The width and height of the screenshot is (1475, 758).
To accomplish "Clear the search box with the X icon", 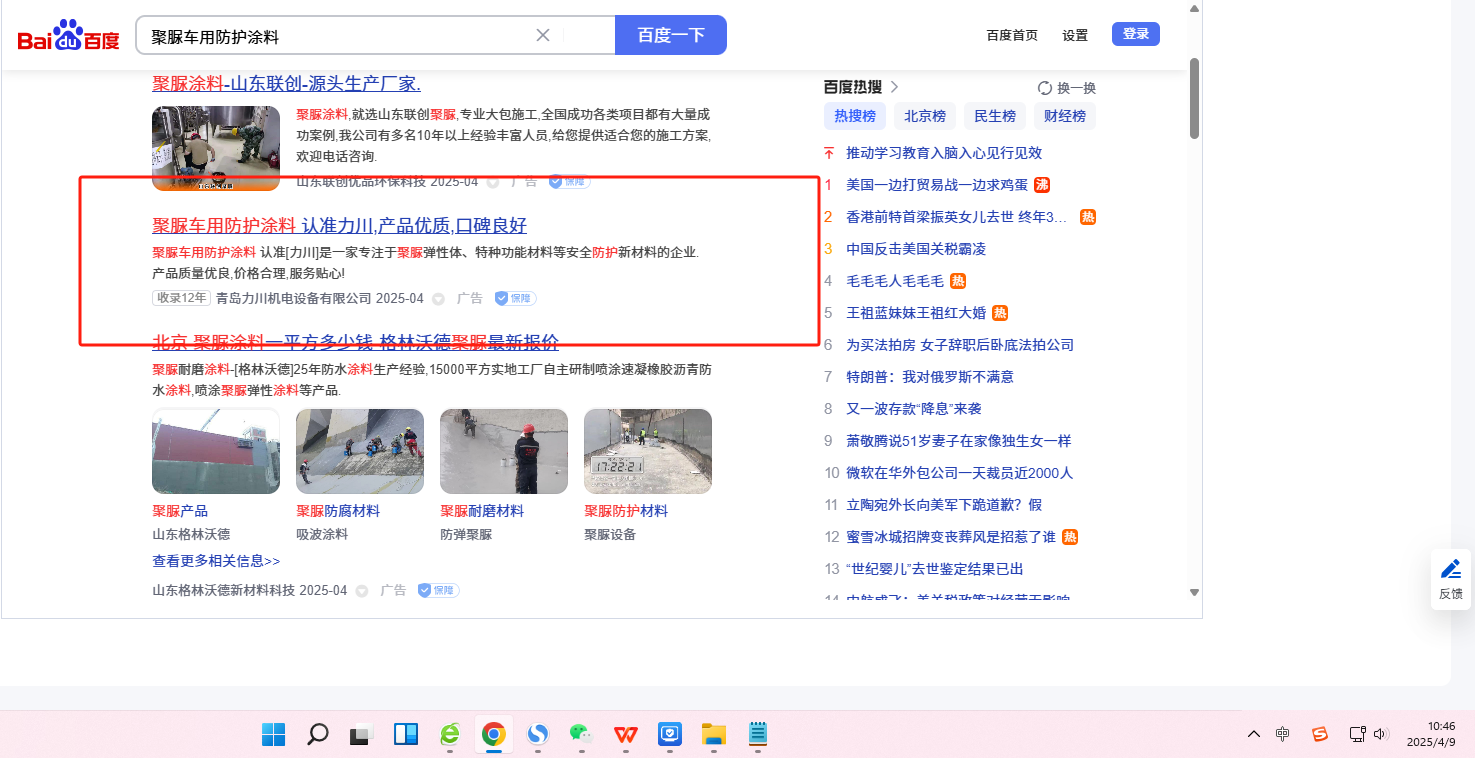I will [543, 35].
